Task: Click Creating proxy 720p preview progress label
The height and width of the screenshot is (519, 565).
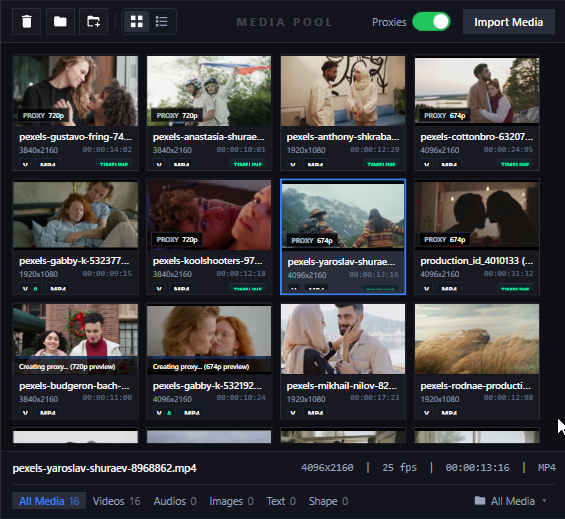Action: [67, 367]
